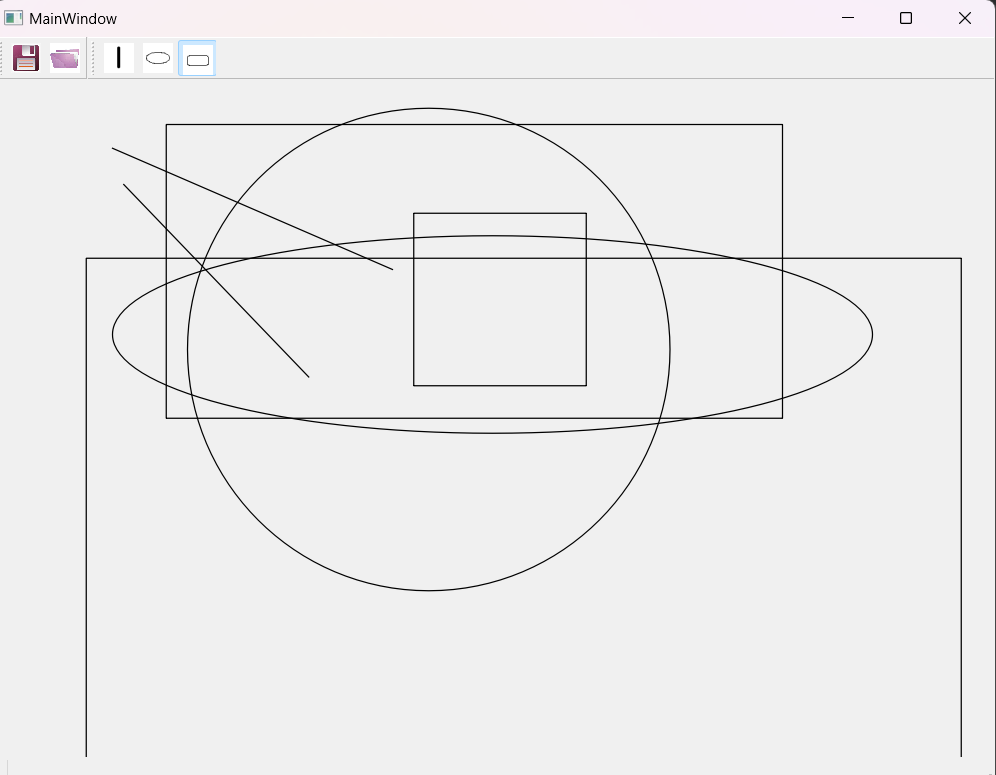Click inside the small square on canvas
The image size is (996, 775).
point(500,299)
